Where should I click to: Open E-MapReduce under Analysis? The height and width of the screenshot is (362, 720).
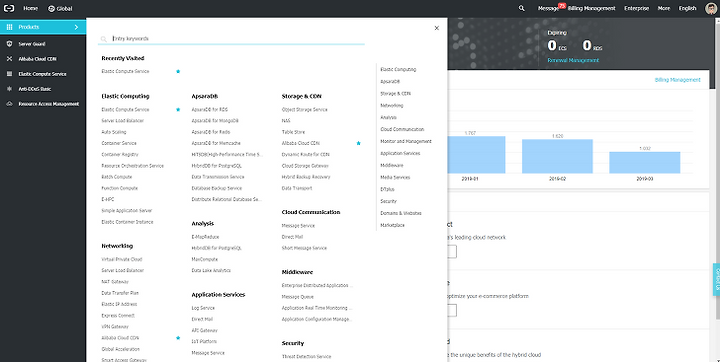point(205,237)
